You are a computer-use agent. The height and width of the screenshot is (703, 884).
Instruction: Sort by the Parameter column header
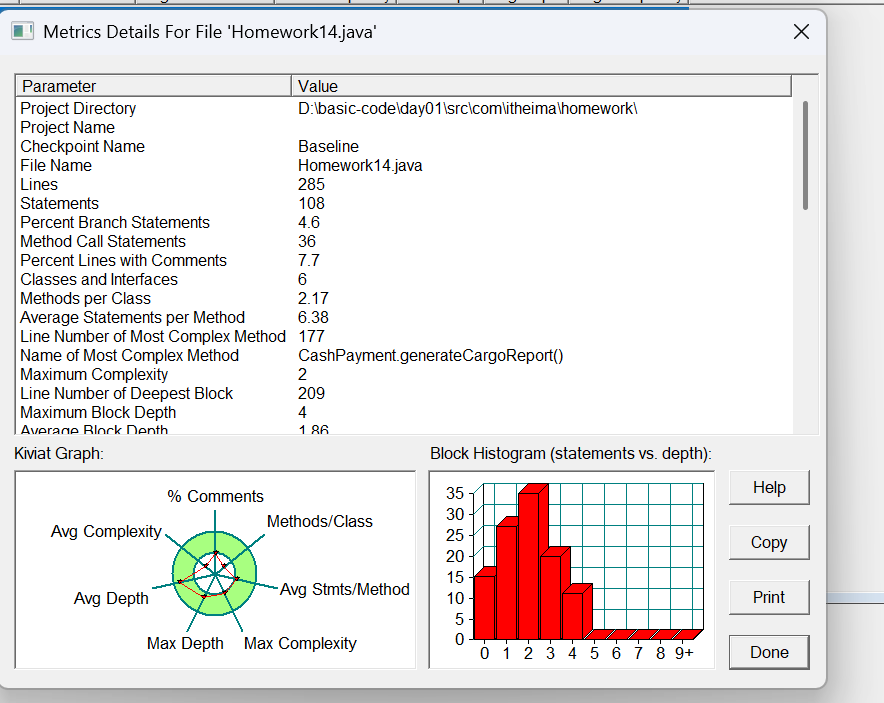point(153,86)
